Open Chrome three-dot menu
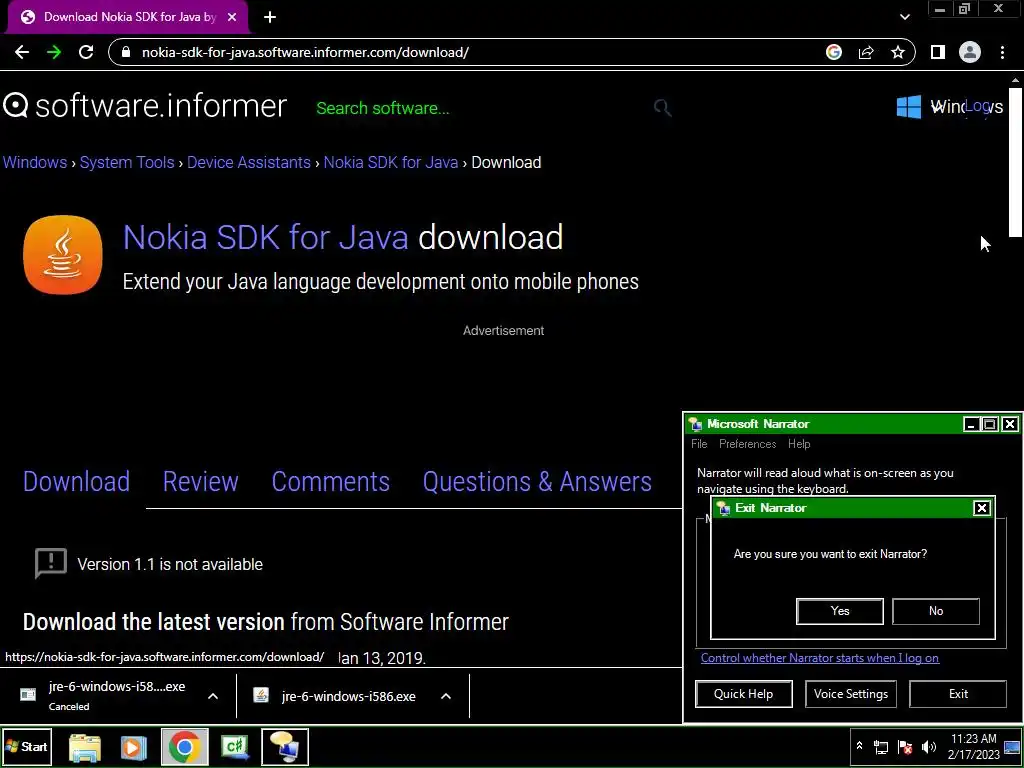 point(1002,53)
